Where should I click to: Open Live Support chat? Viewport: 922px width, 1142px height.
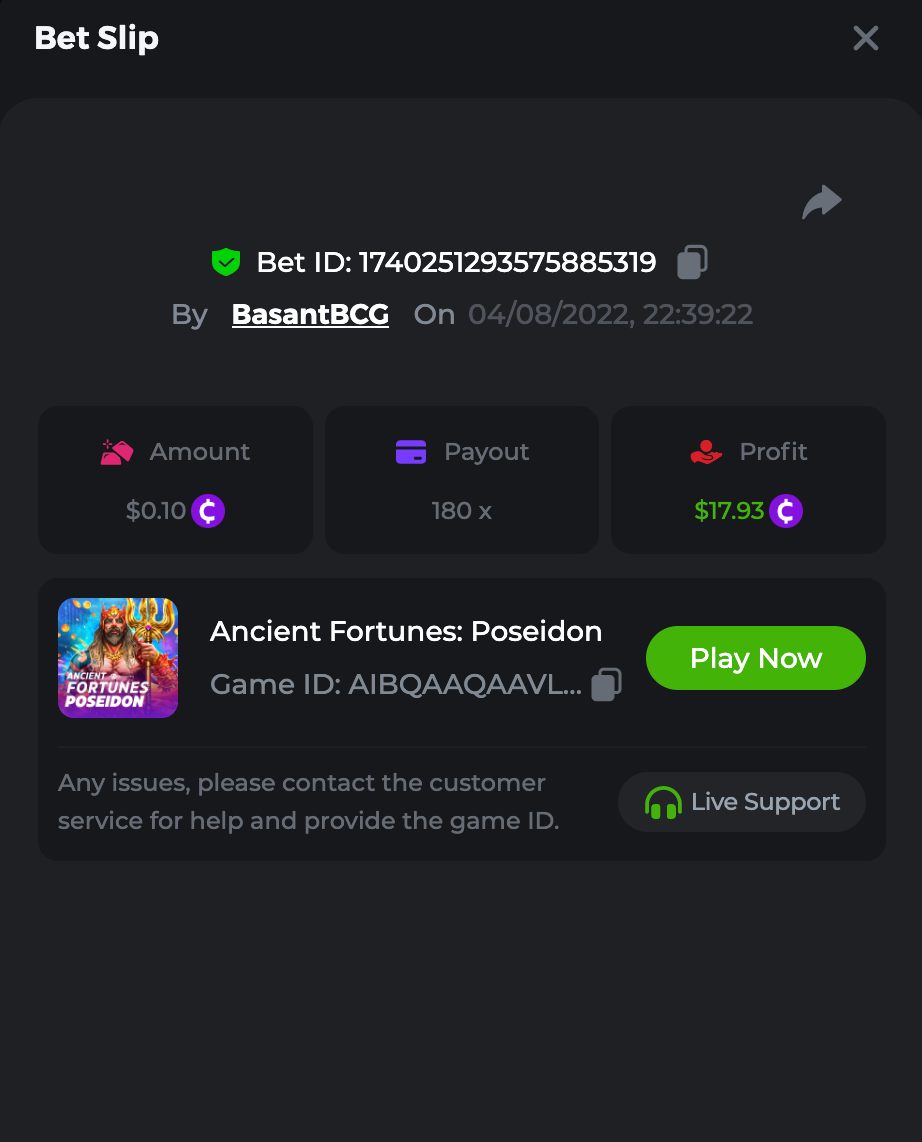[x=742, y=802]
